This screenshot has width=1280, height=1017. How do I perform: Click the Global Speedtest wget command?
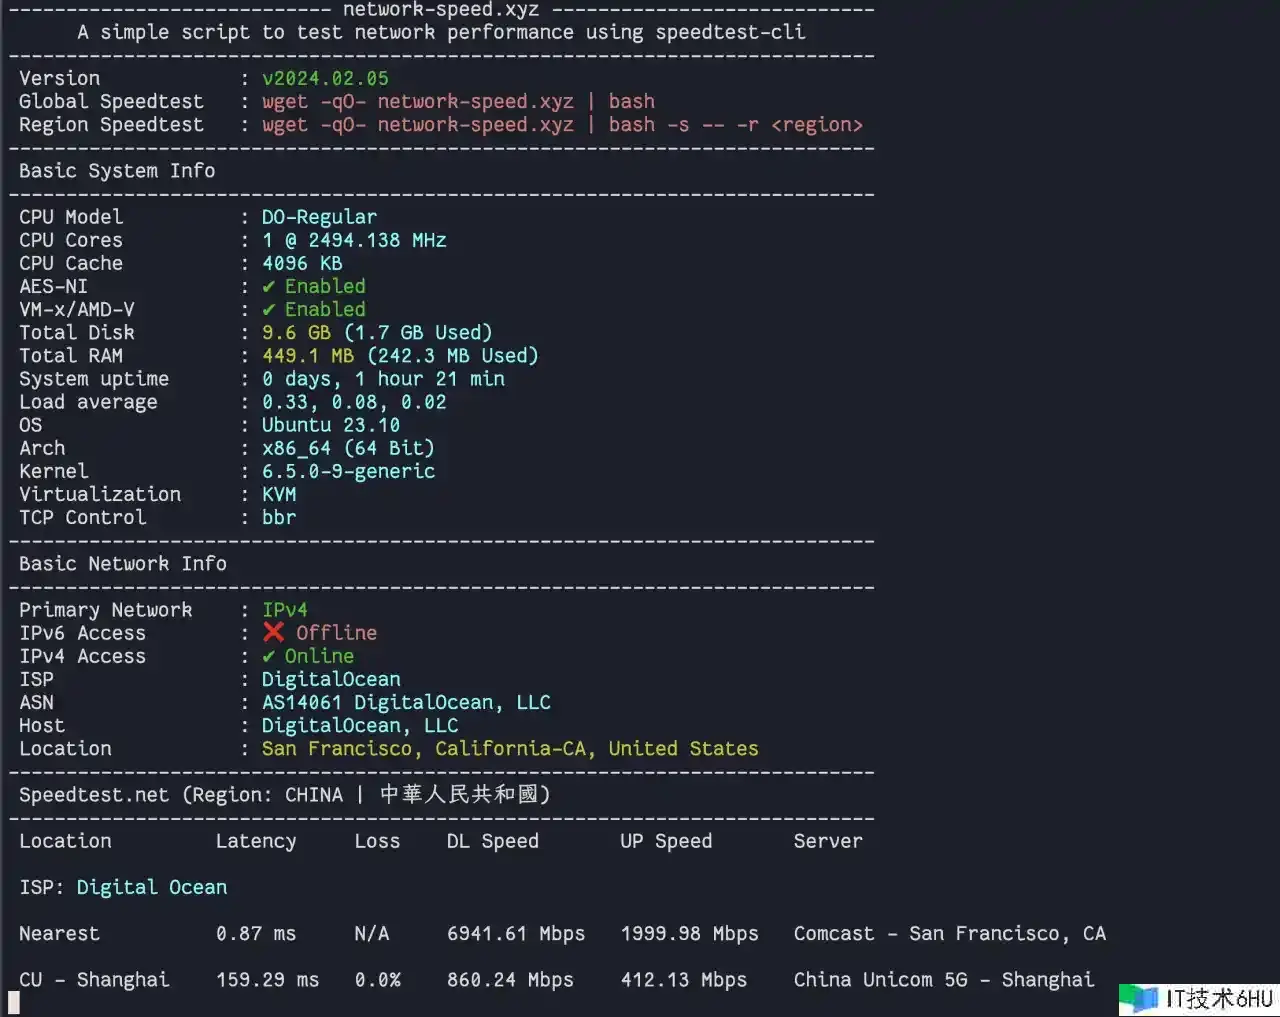pyautogui.click(x=458, y=101)
